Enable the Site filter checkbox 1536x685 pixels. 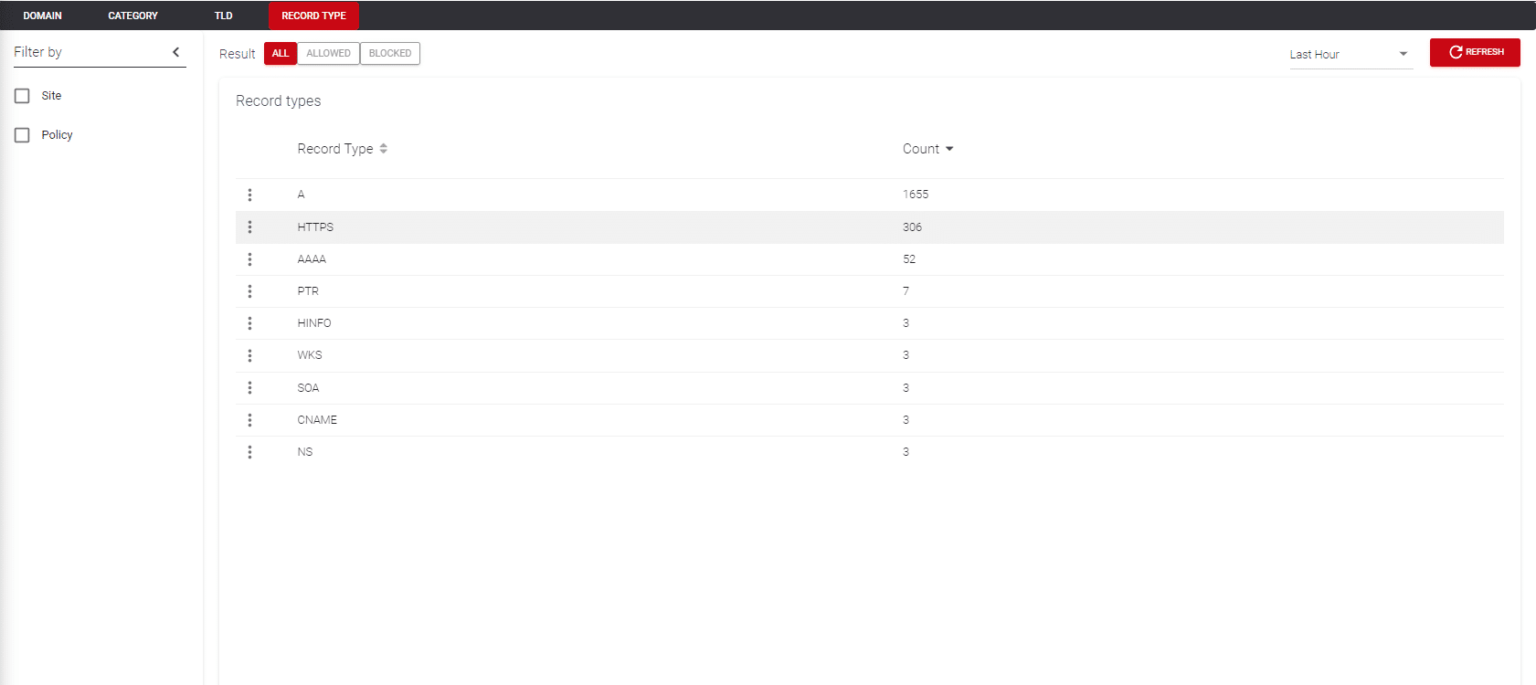(21, 95)
